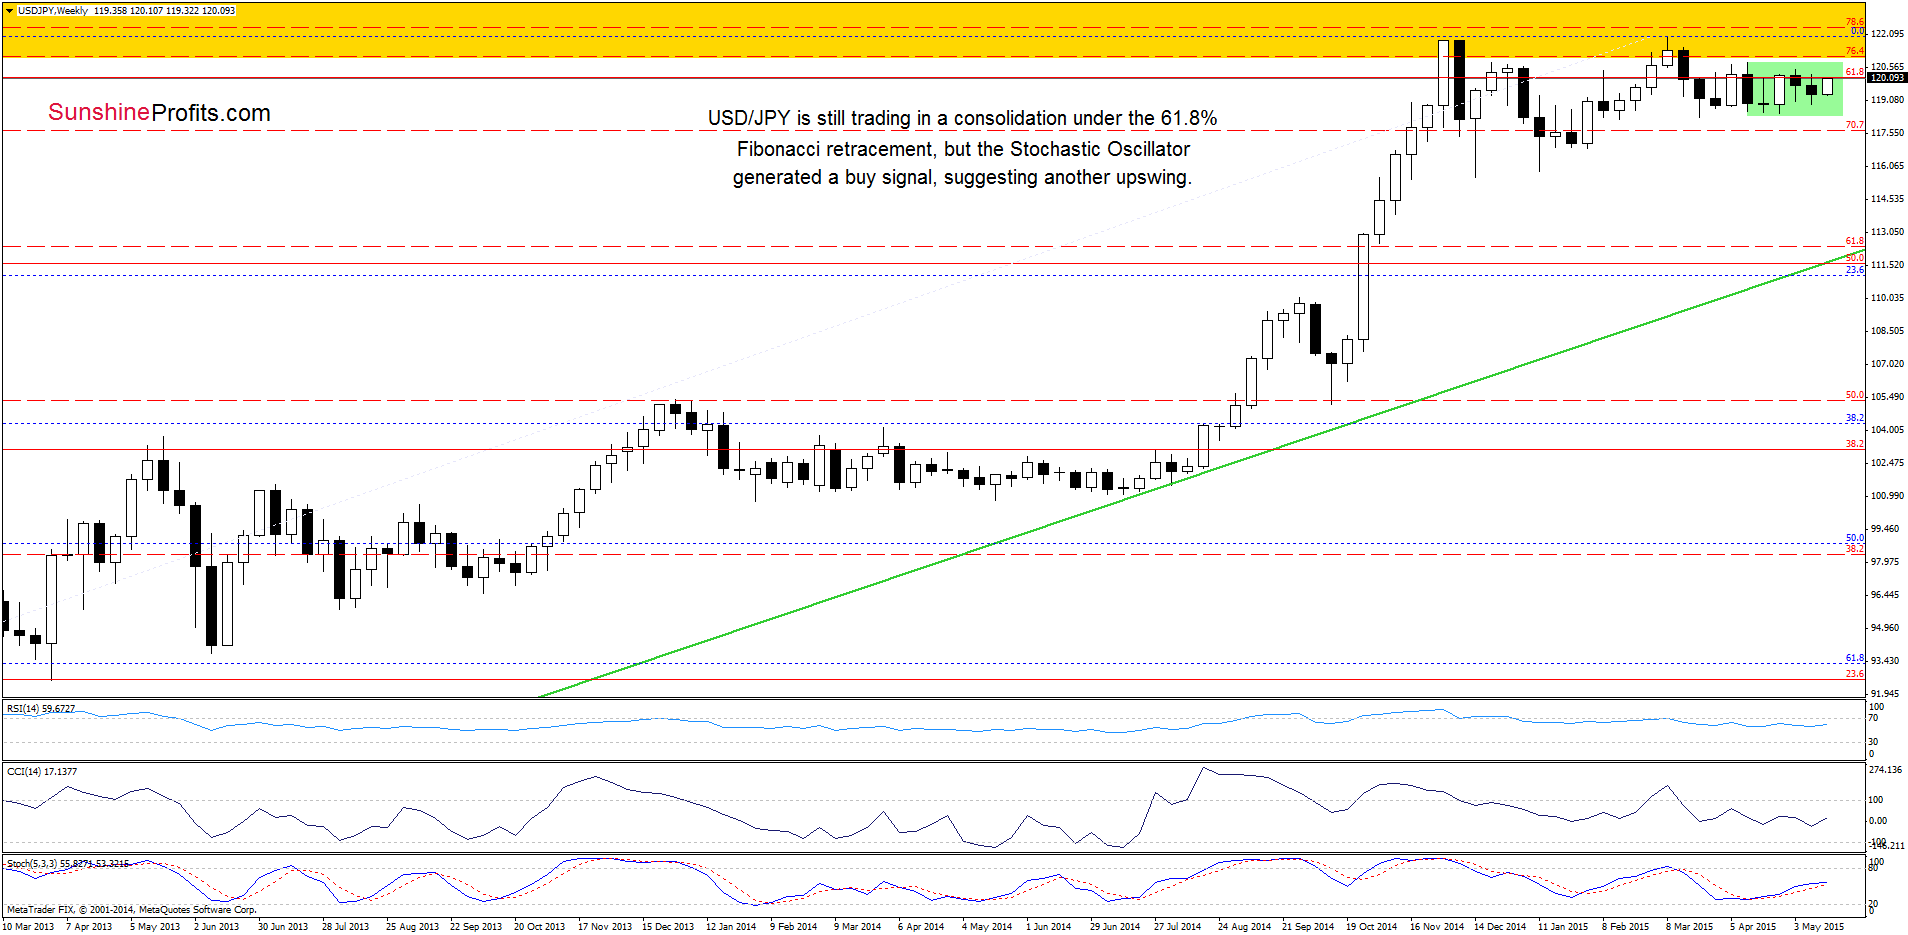This screenshot has height=935, width=1908.
Task: Click the 22 Sep 2013 date label
Action: (476, 927)
